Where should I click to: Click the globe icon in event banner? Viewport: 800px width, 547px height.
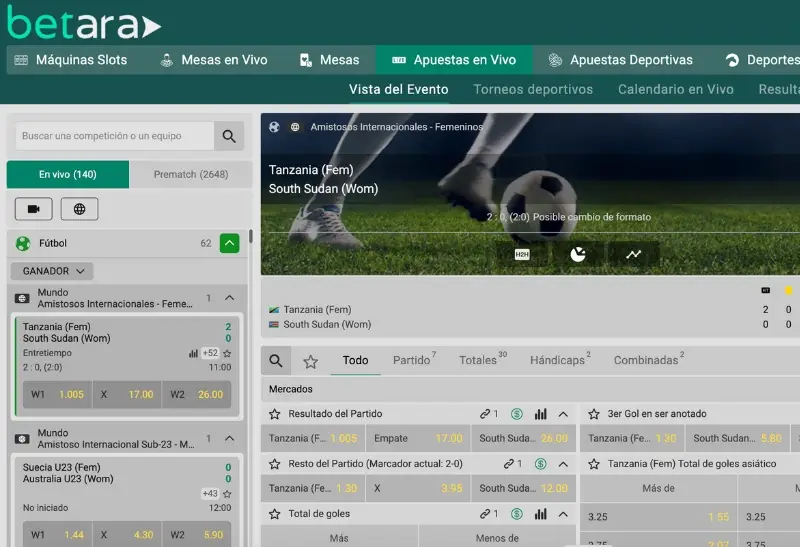tap(295, 127)
